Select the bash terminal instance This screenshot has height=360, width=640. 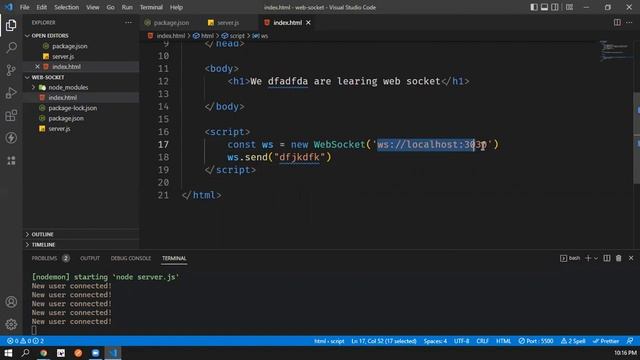(x=570, y=258)
